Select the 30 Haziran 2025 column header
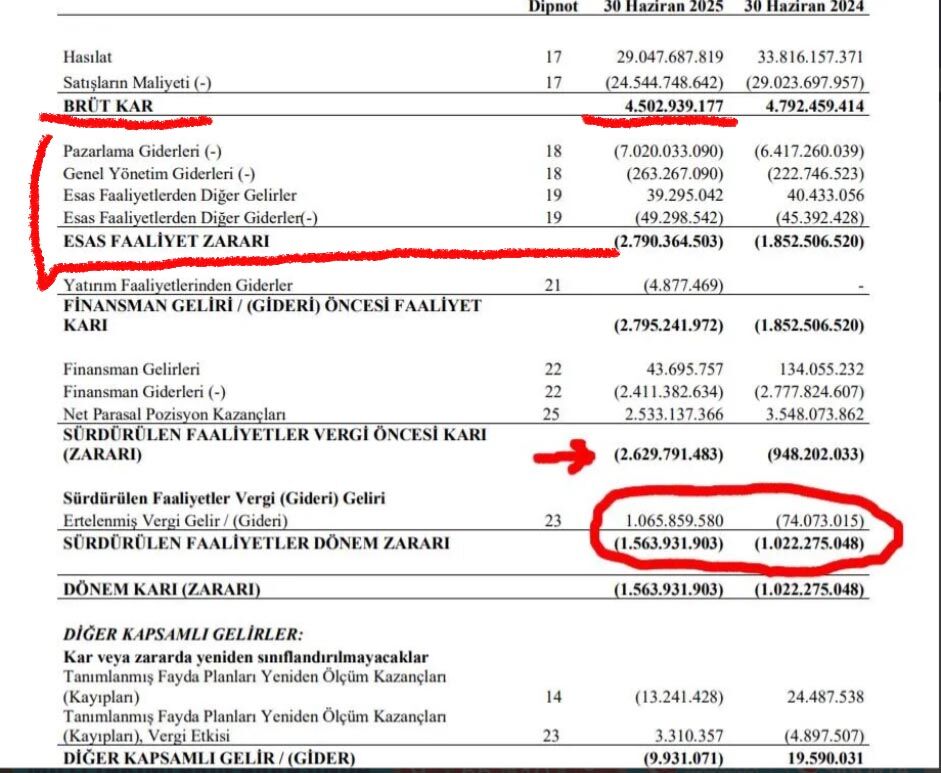The width and height of the screenshot is (941, 773). 663,8
